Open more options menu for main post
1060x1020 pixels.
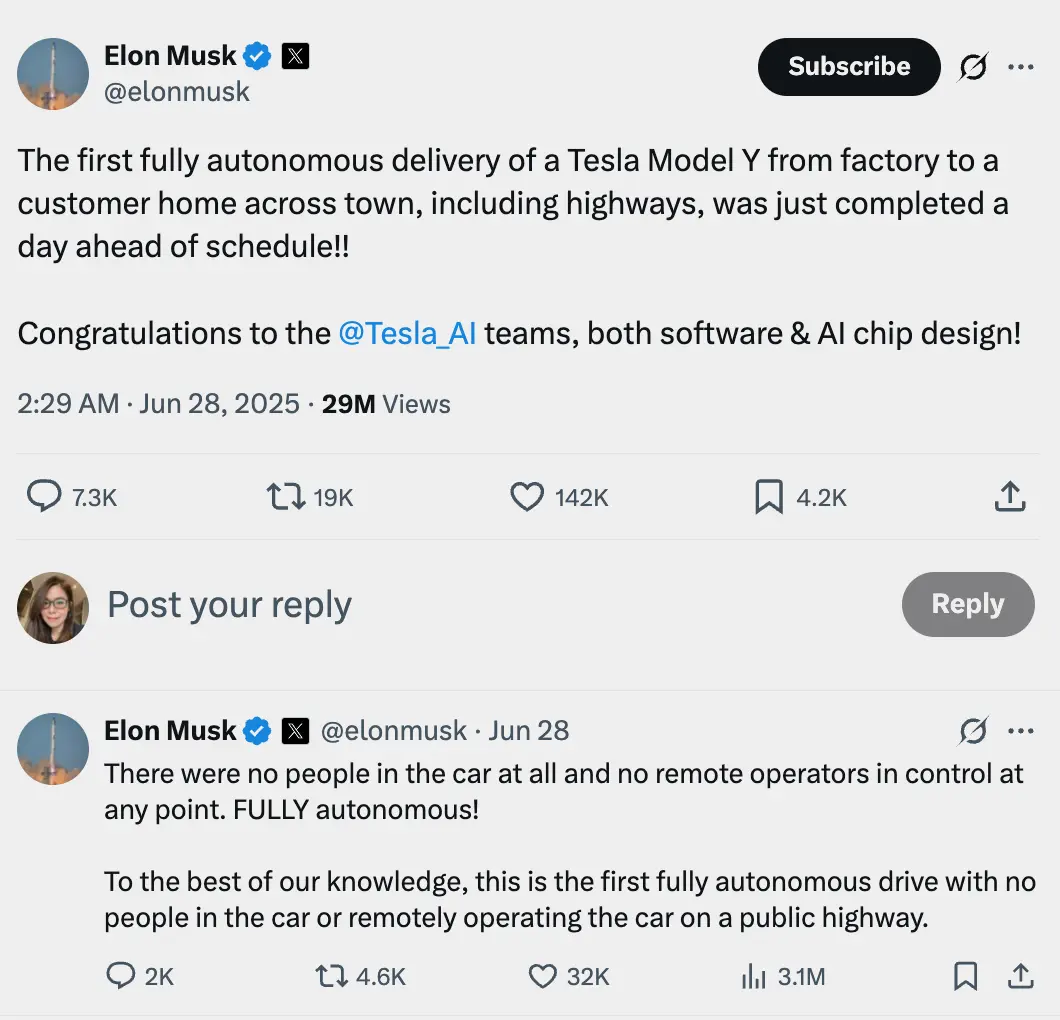click(x=1021, y=67)
